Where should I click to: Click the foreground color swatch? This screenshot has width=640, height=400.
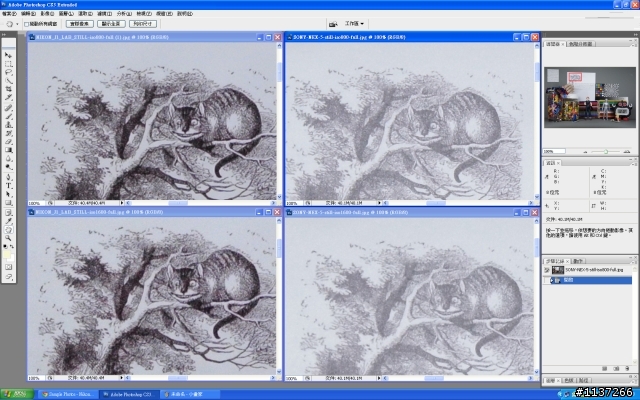click(x=7, y=255)
